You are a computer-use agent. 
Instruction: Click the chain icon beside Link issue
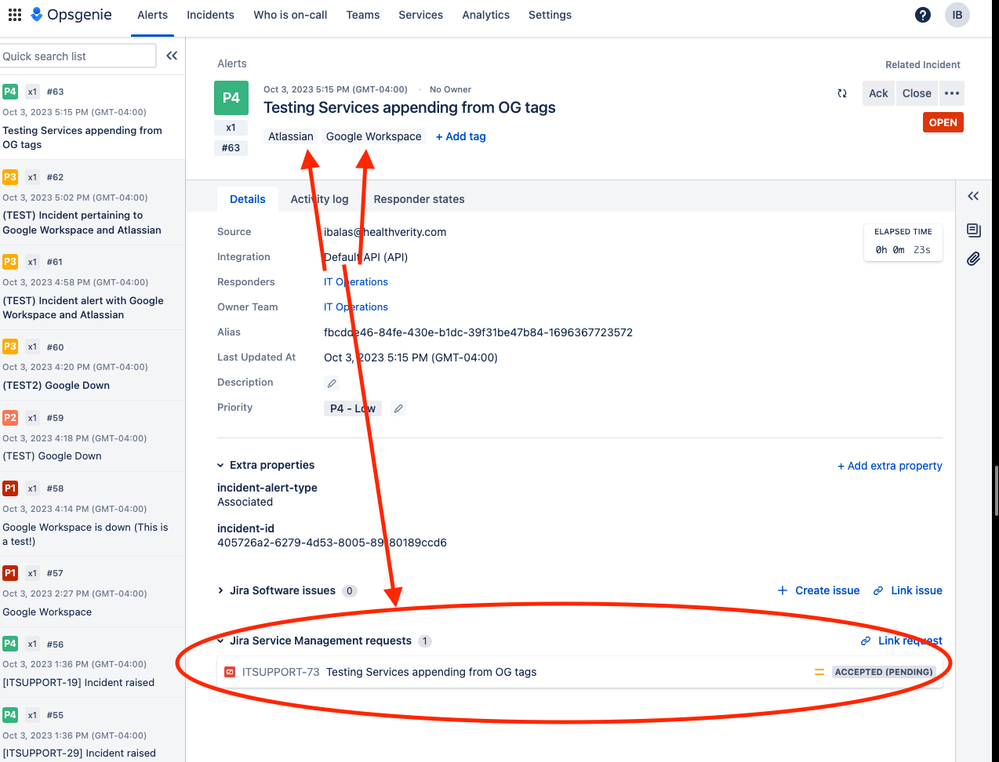[x=878, y=591]
